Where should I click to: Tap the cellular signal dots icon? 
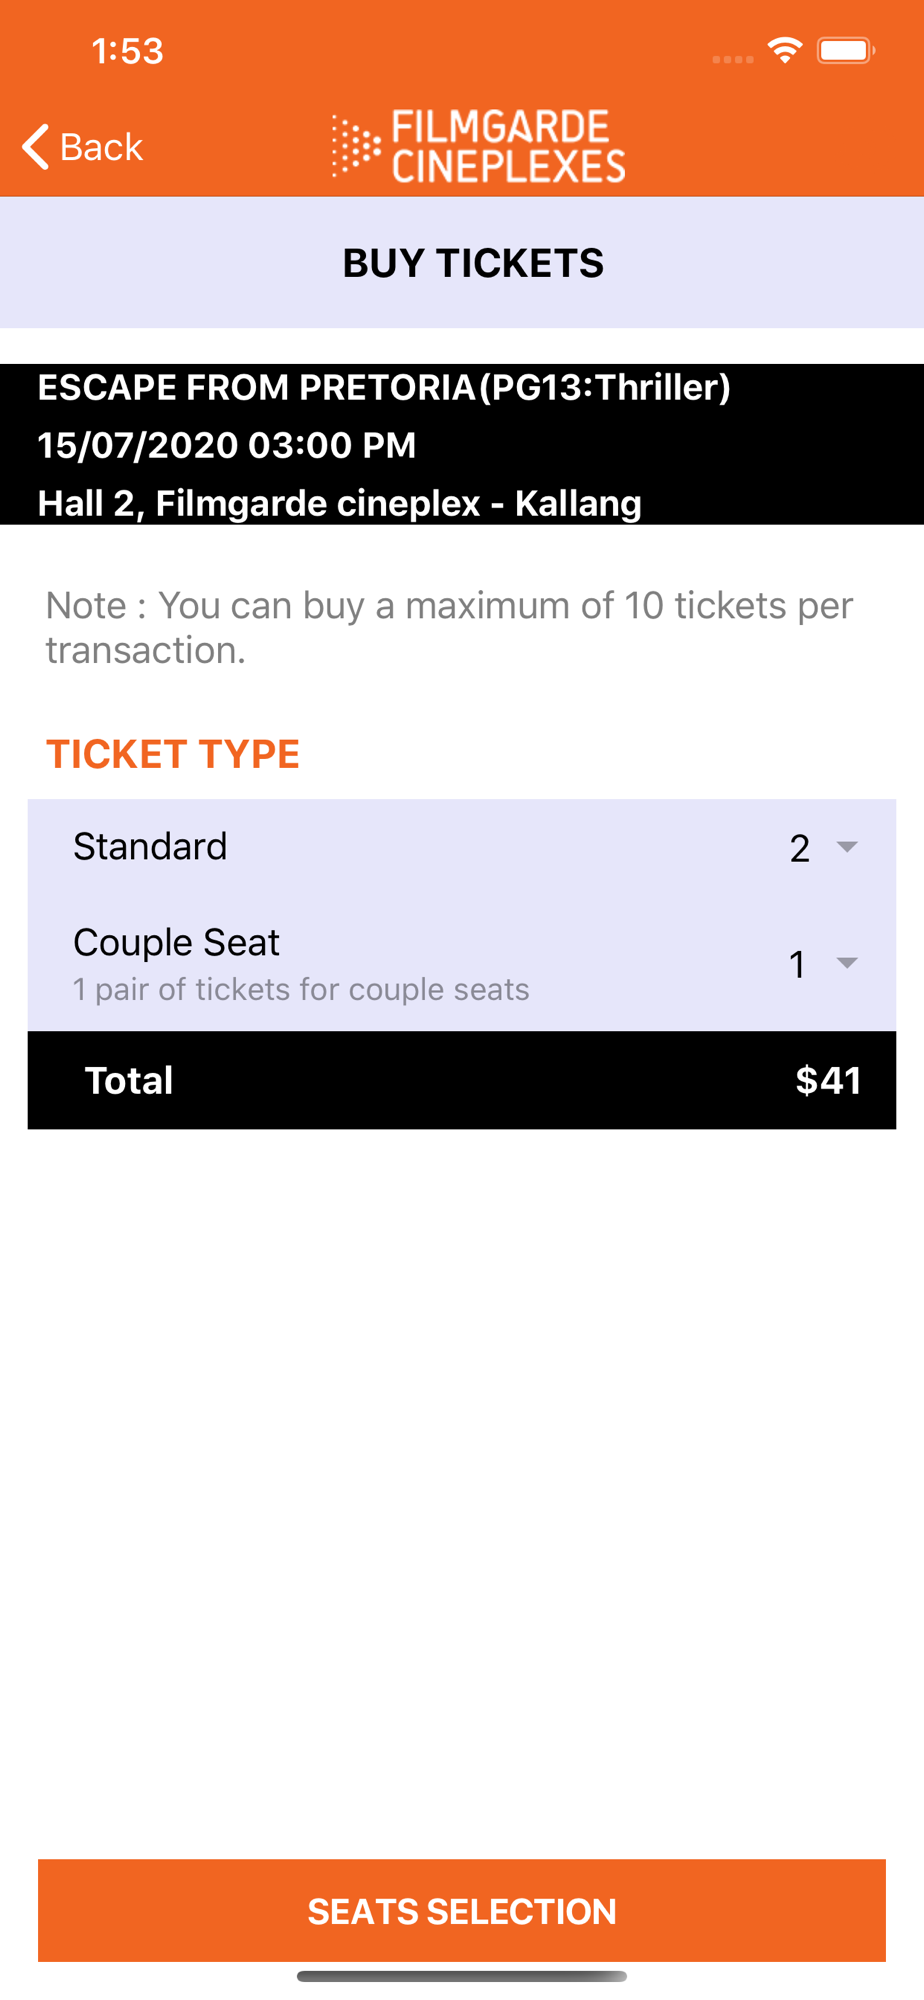pyautogui.click(x=733, y=59)
